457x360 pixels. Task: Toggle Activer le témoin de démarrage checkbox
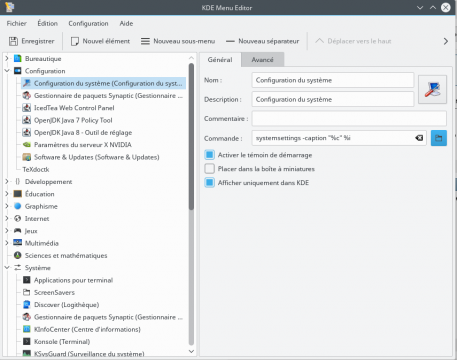[x=209, y=155]
